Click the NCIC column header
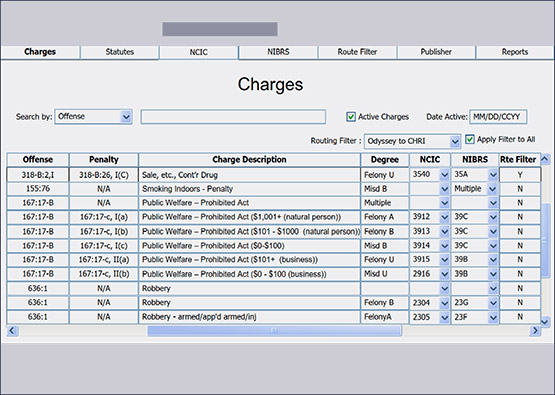The height and width of the screenshot is (395, 555). click(x=430, y=160)
